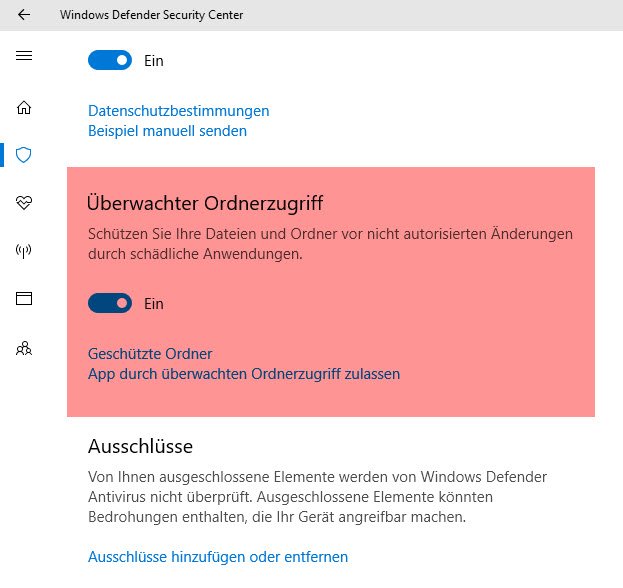This screenshot has width=623, height=588.
Task: Click the Windows Defender Security Center title
Action: (151, 15)
